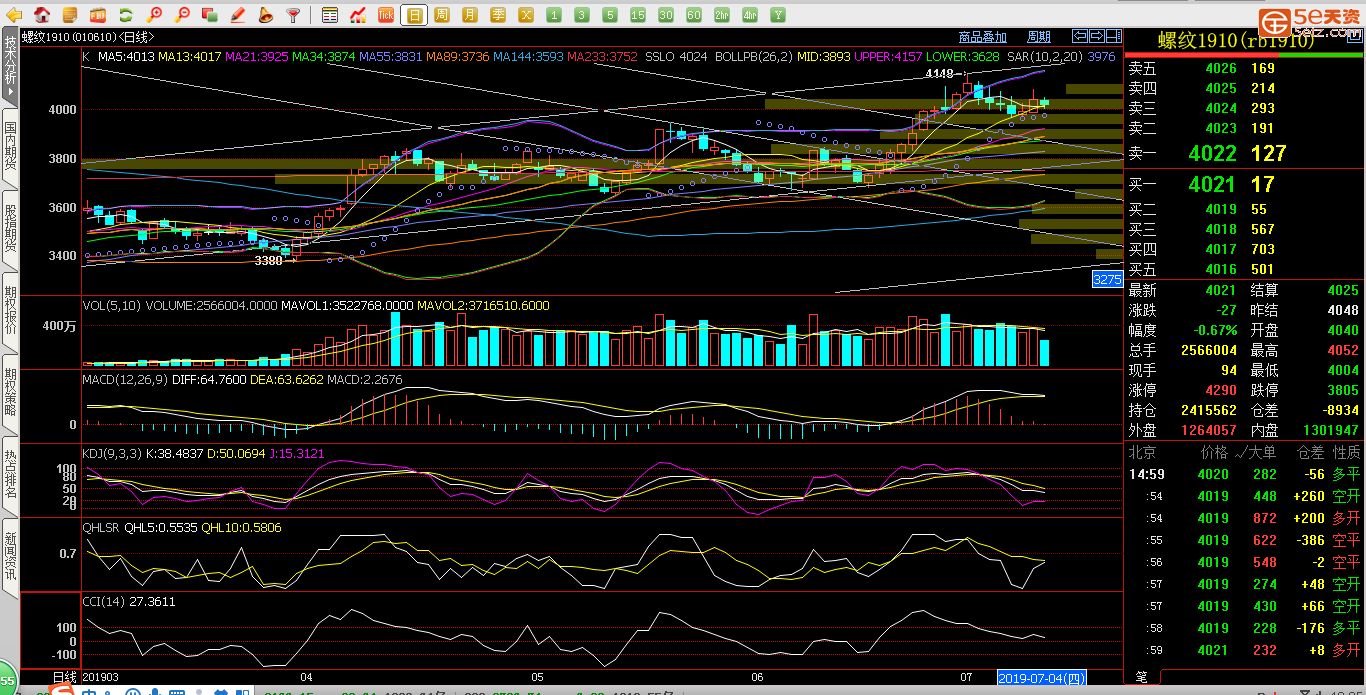
Task: Click the zoom out magnifier icon
Action: (182, 15)
